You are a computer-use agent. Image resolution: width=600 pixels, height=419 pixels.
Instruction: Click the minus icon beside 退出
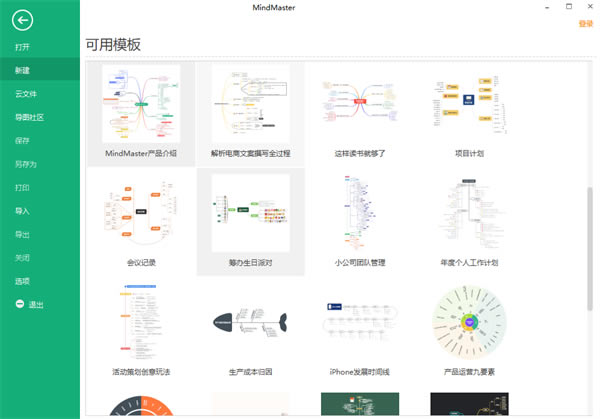(20, 304)
